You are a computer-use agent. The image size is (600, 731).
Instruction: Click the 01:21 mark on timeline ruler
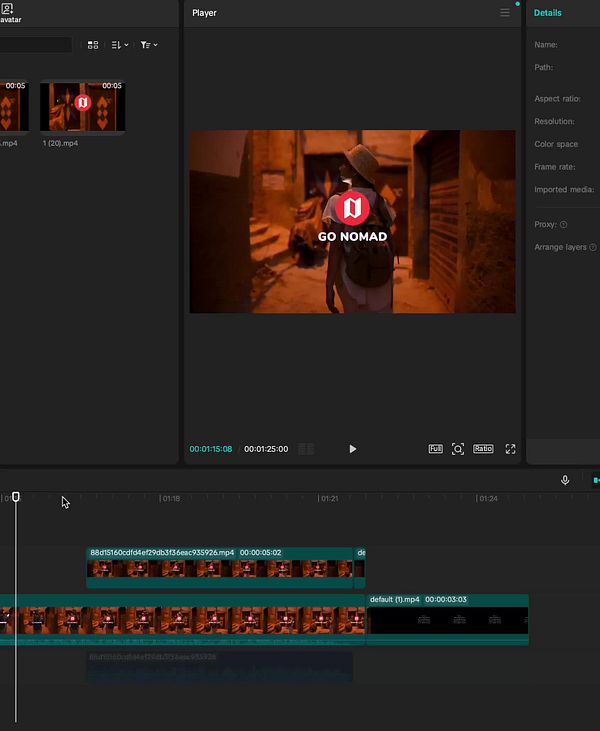click(328, 498)
